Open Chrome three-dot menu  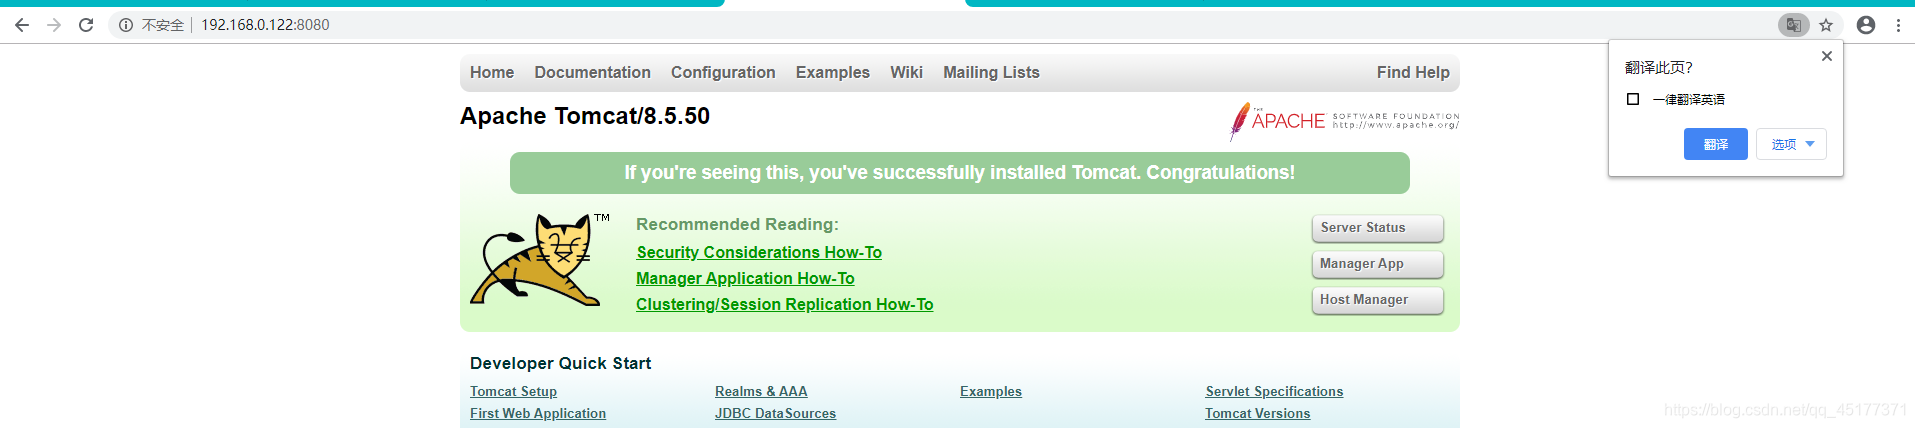click(1898, 25)
